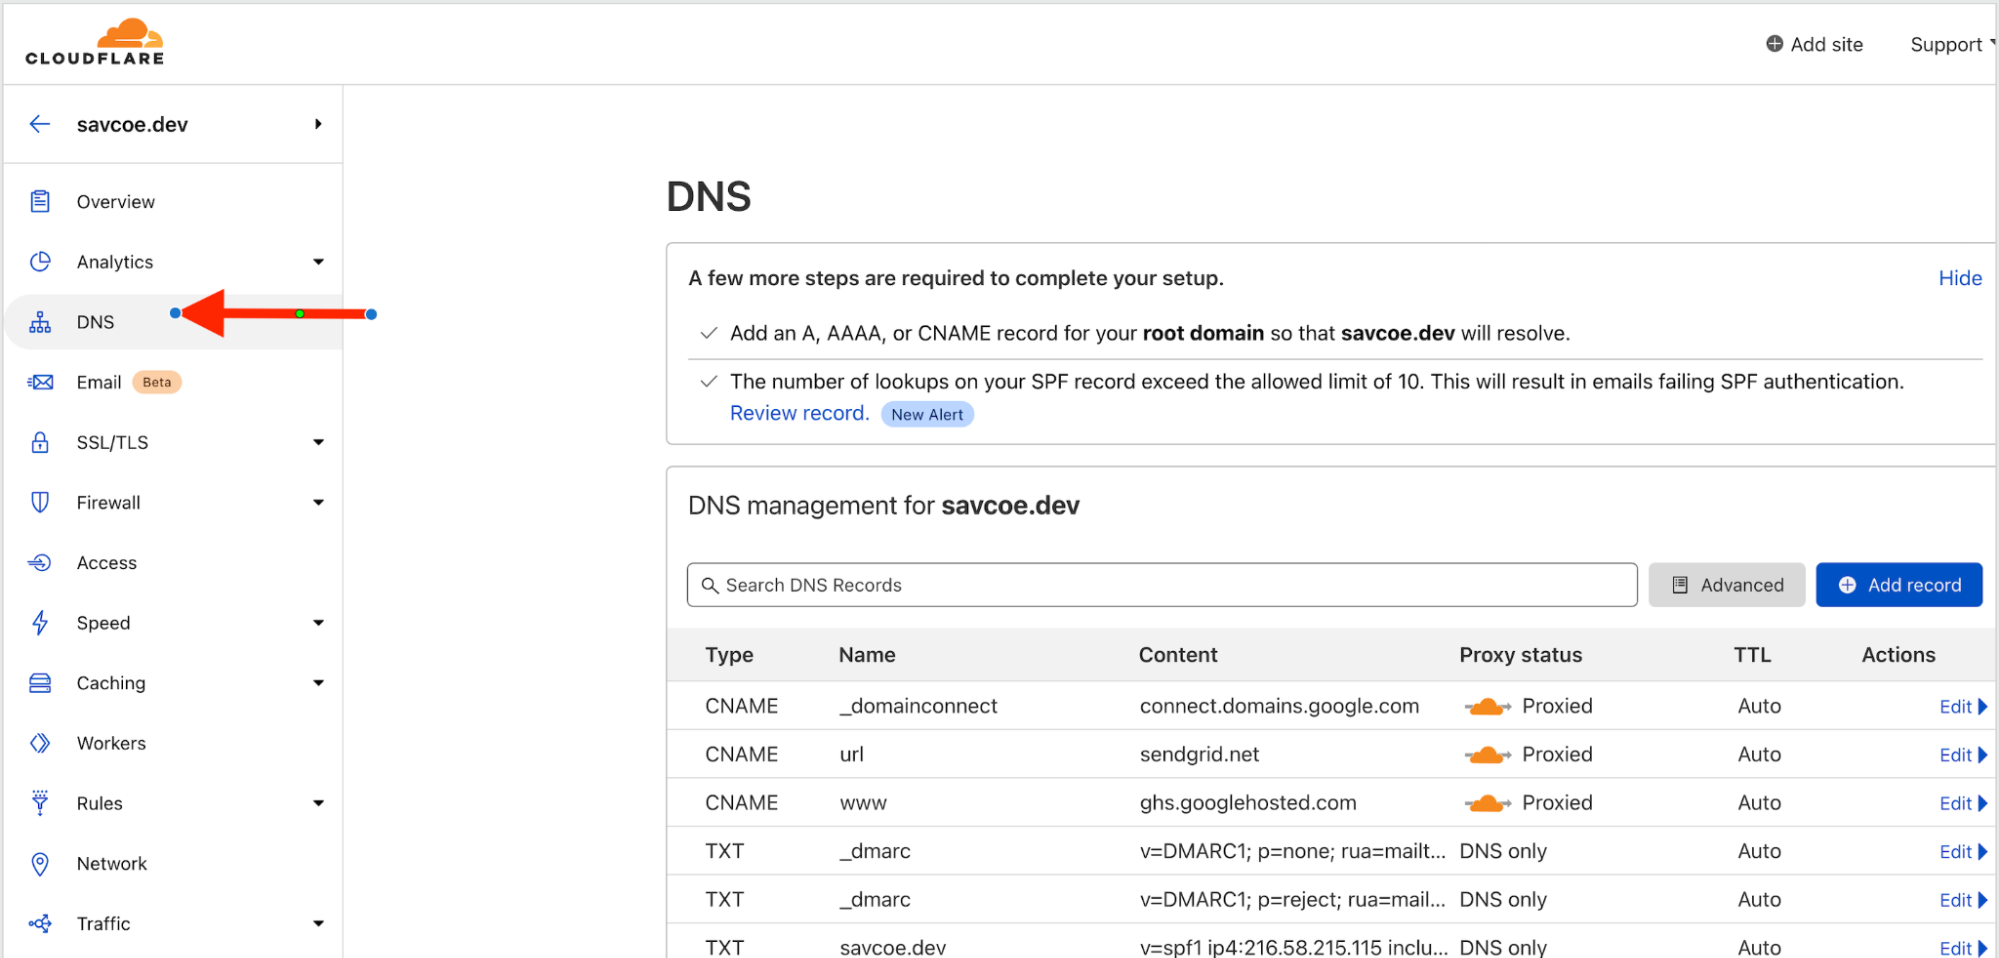This screenshot has width=1999, height=958.
Task: Expand the savcoe.dev site selector arrow
Action: point(318,124)
